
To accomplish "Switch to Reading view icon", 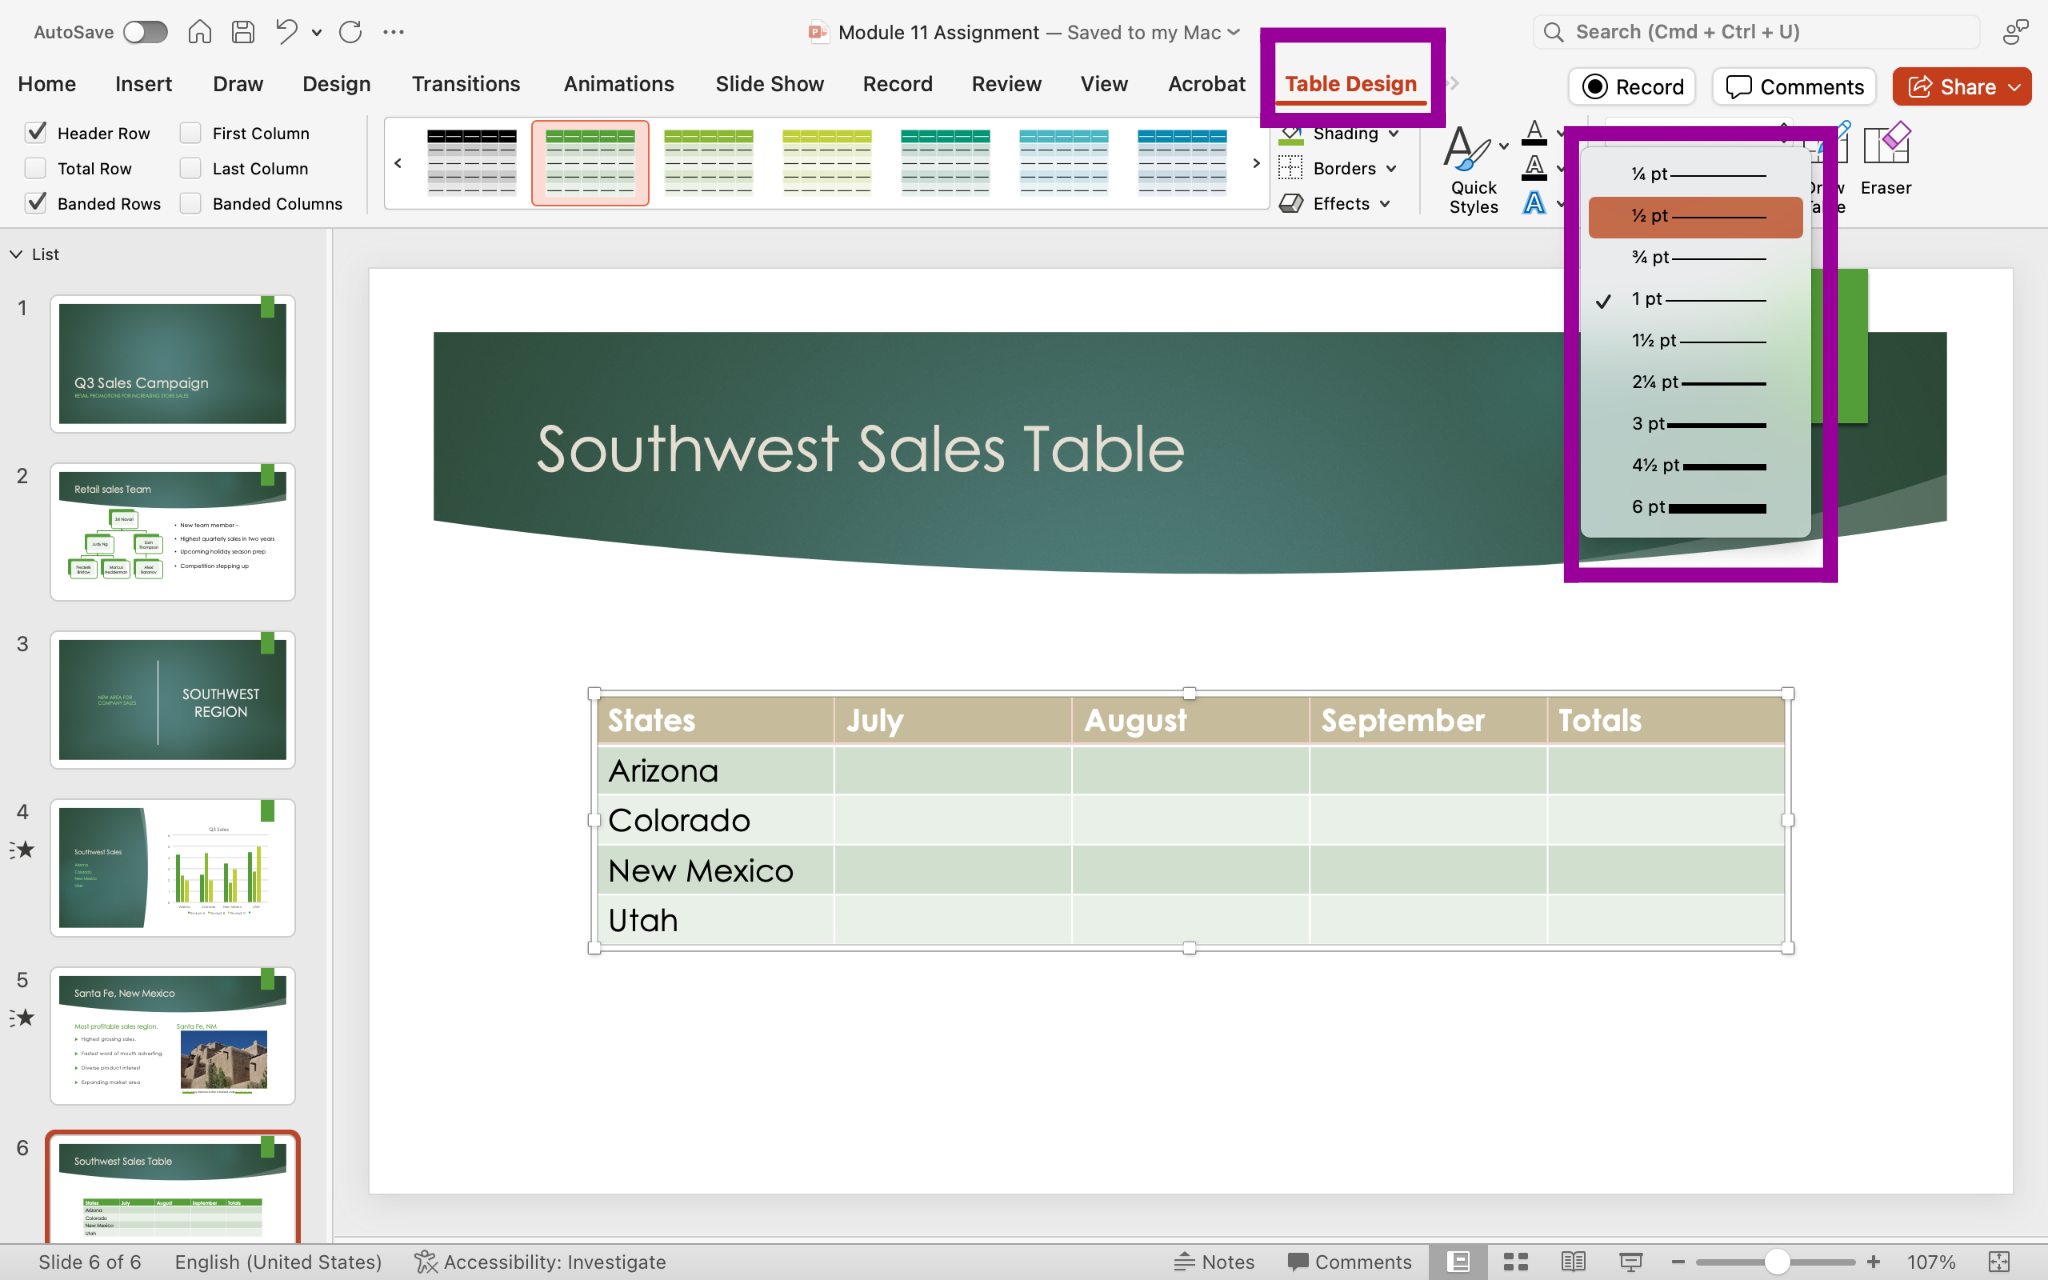I will pos(1573,1262).
